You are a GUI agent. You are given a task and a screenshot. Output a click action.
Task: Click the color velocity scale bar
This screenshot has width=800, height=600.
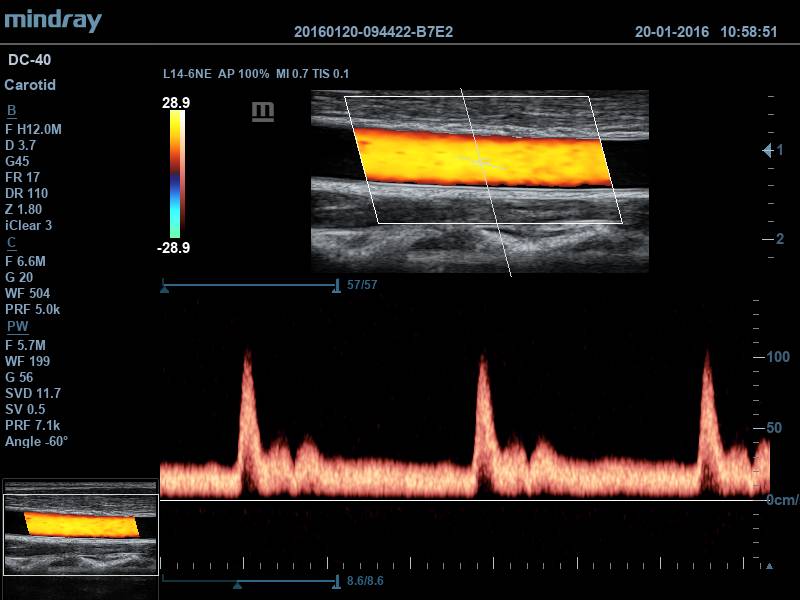tap(176, 174)
